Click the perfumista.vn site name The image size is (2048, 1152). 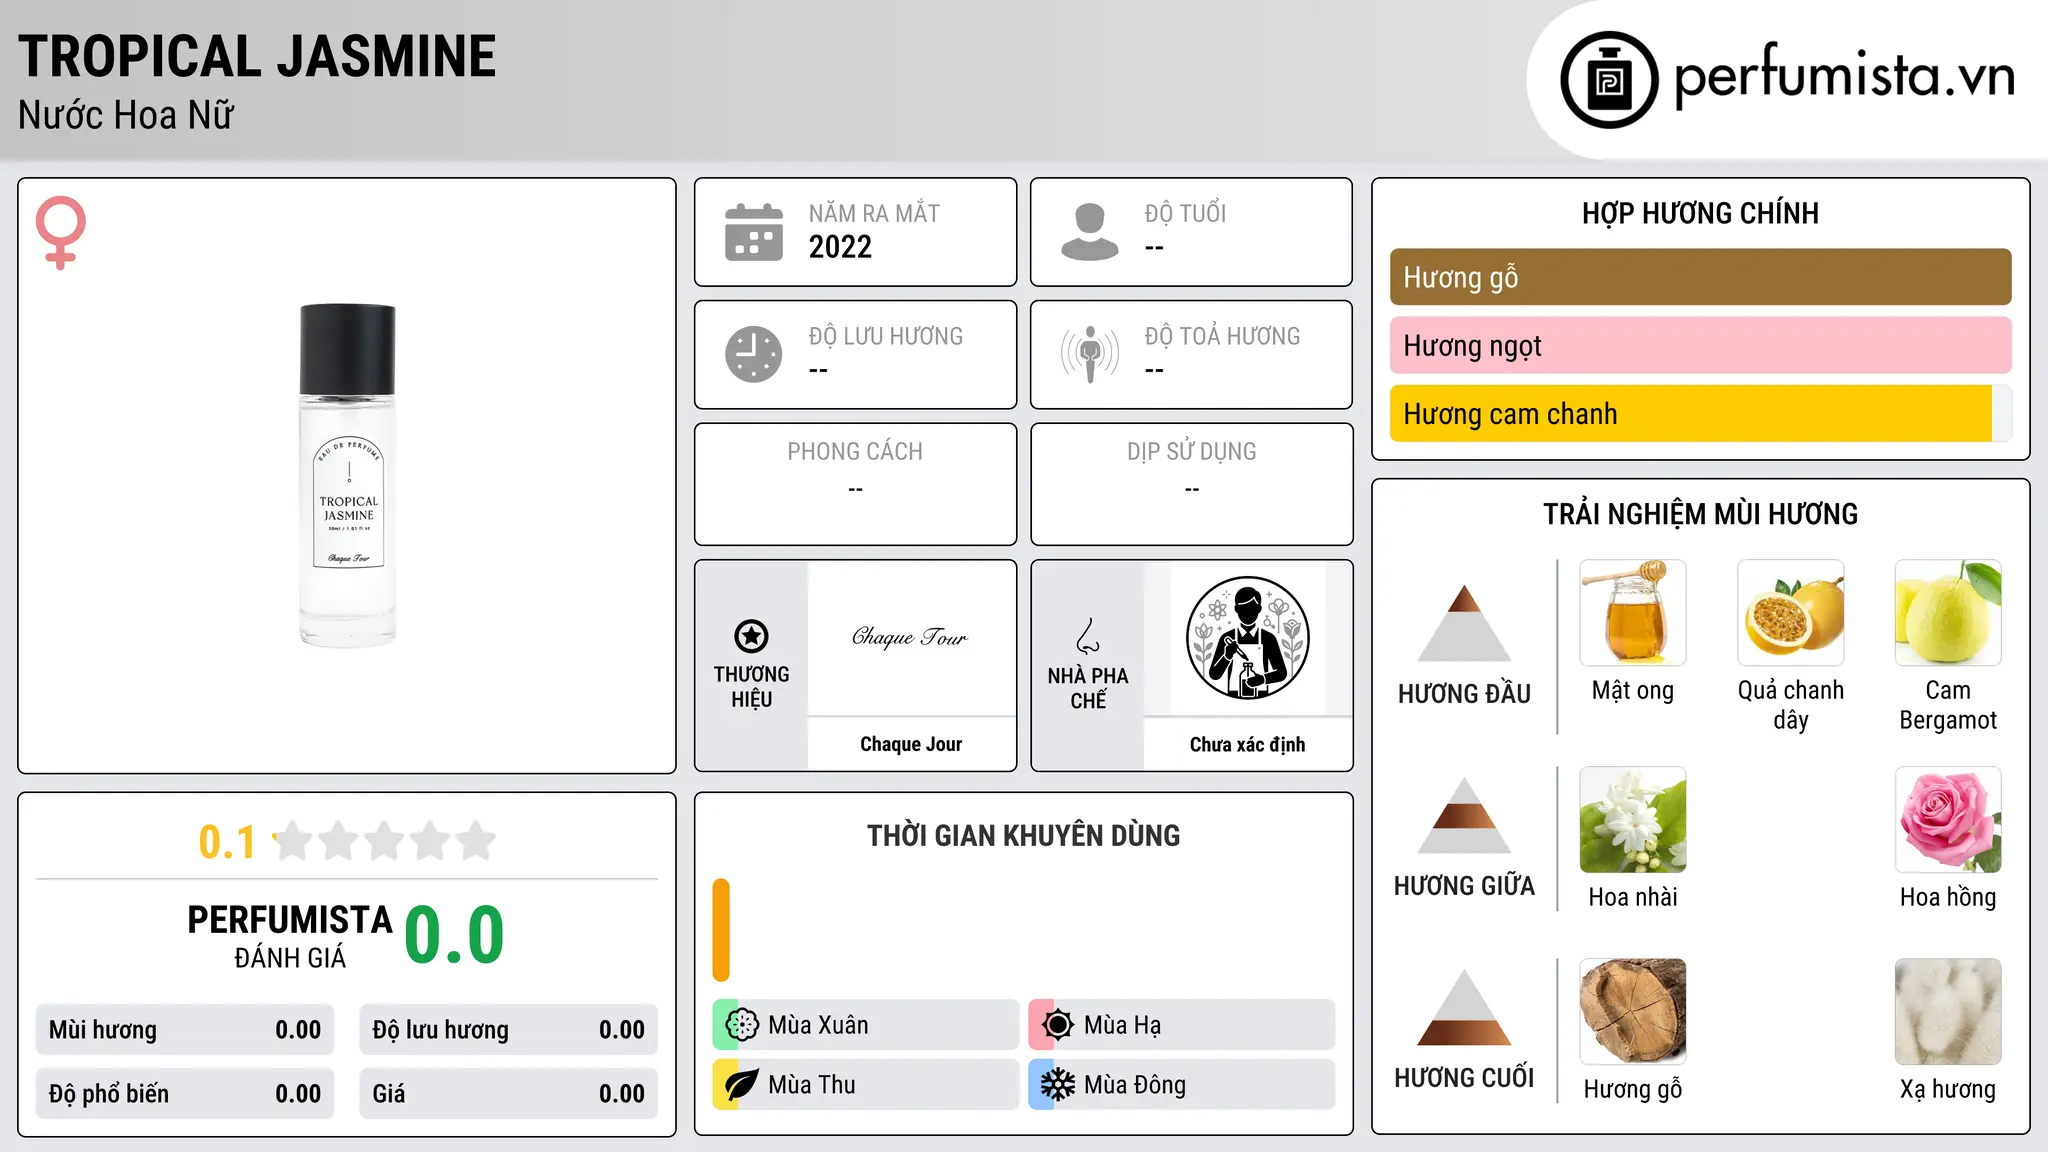(x=1844, y=75)
